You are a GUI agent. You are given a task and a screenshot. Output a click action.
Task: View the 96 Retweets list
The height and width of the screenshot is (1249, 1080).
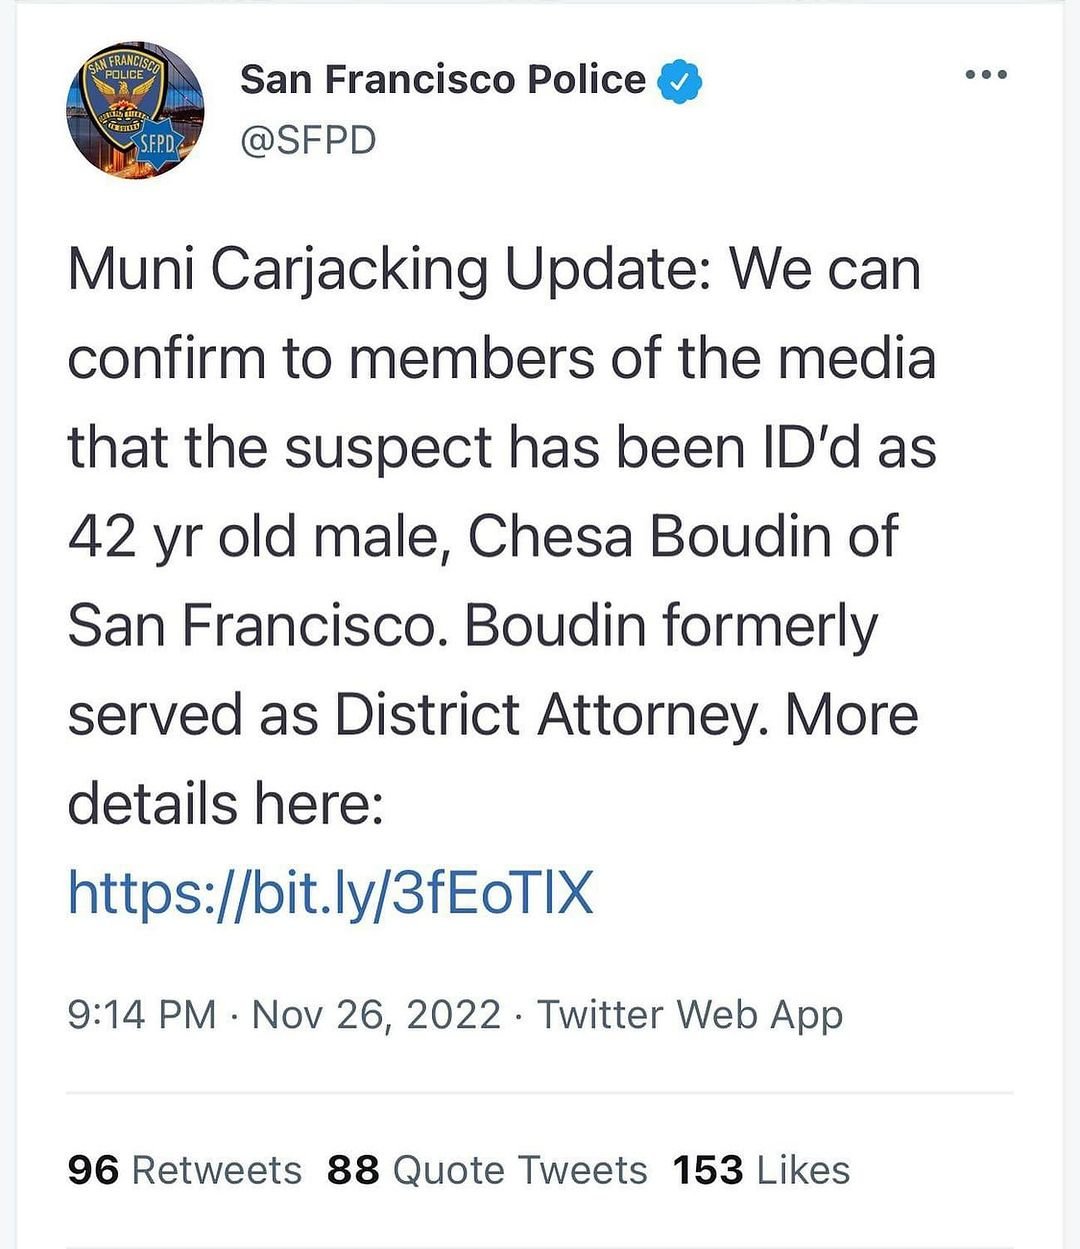[185, 1170]
